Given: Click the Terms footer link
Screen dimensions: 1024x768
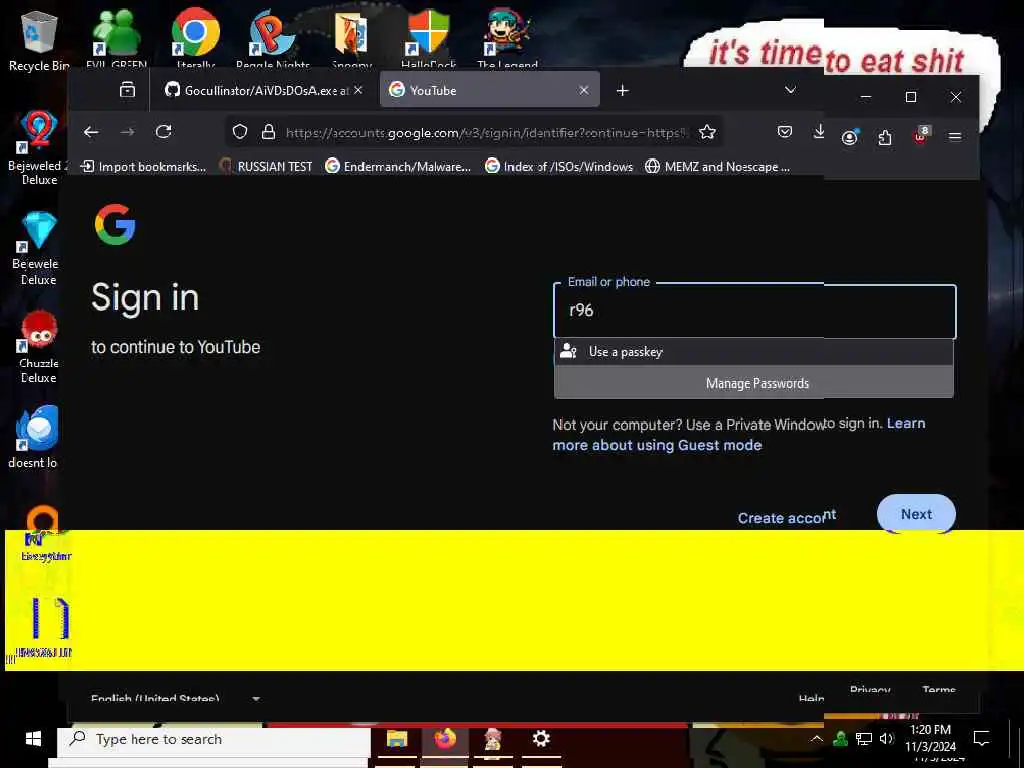Looking at the screenshot, I should 938,690.
